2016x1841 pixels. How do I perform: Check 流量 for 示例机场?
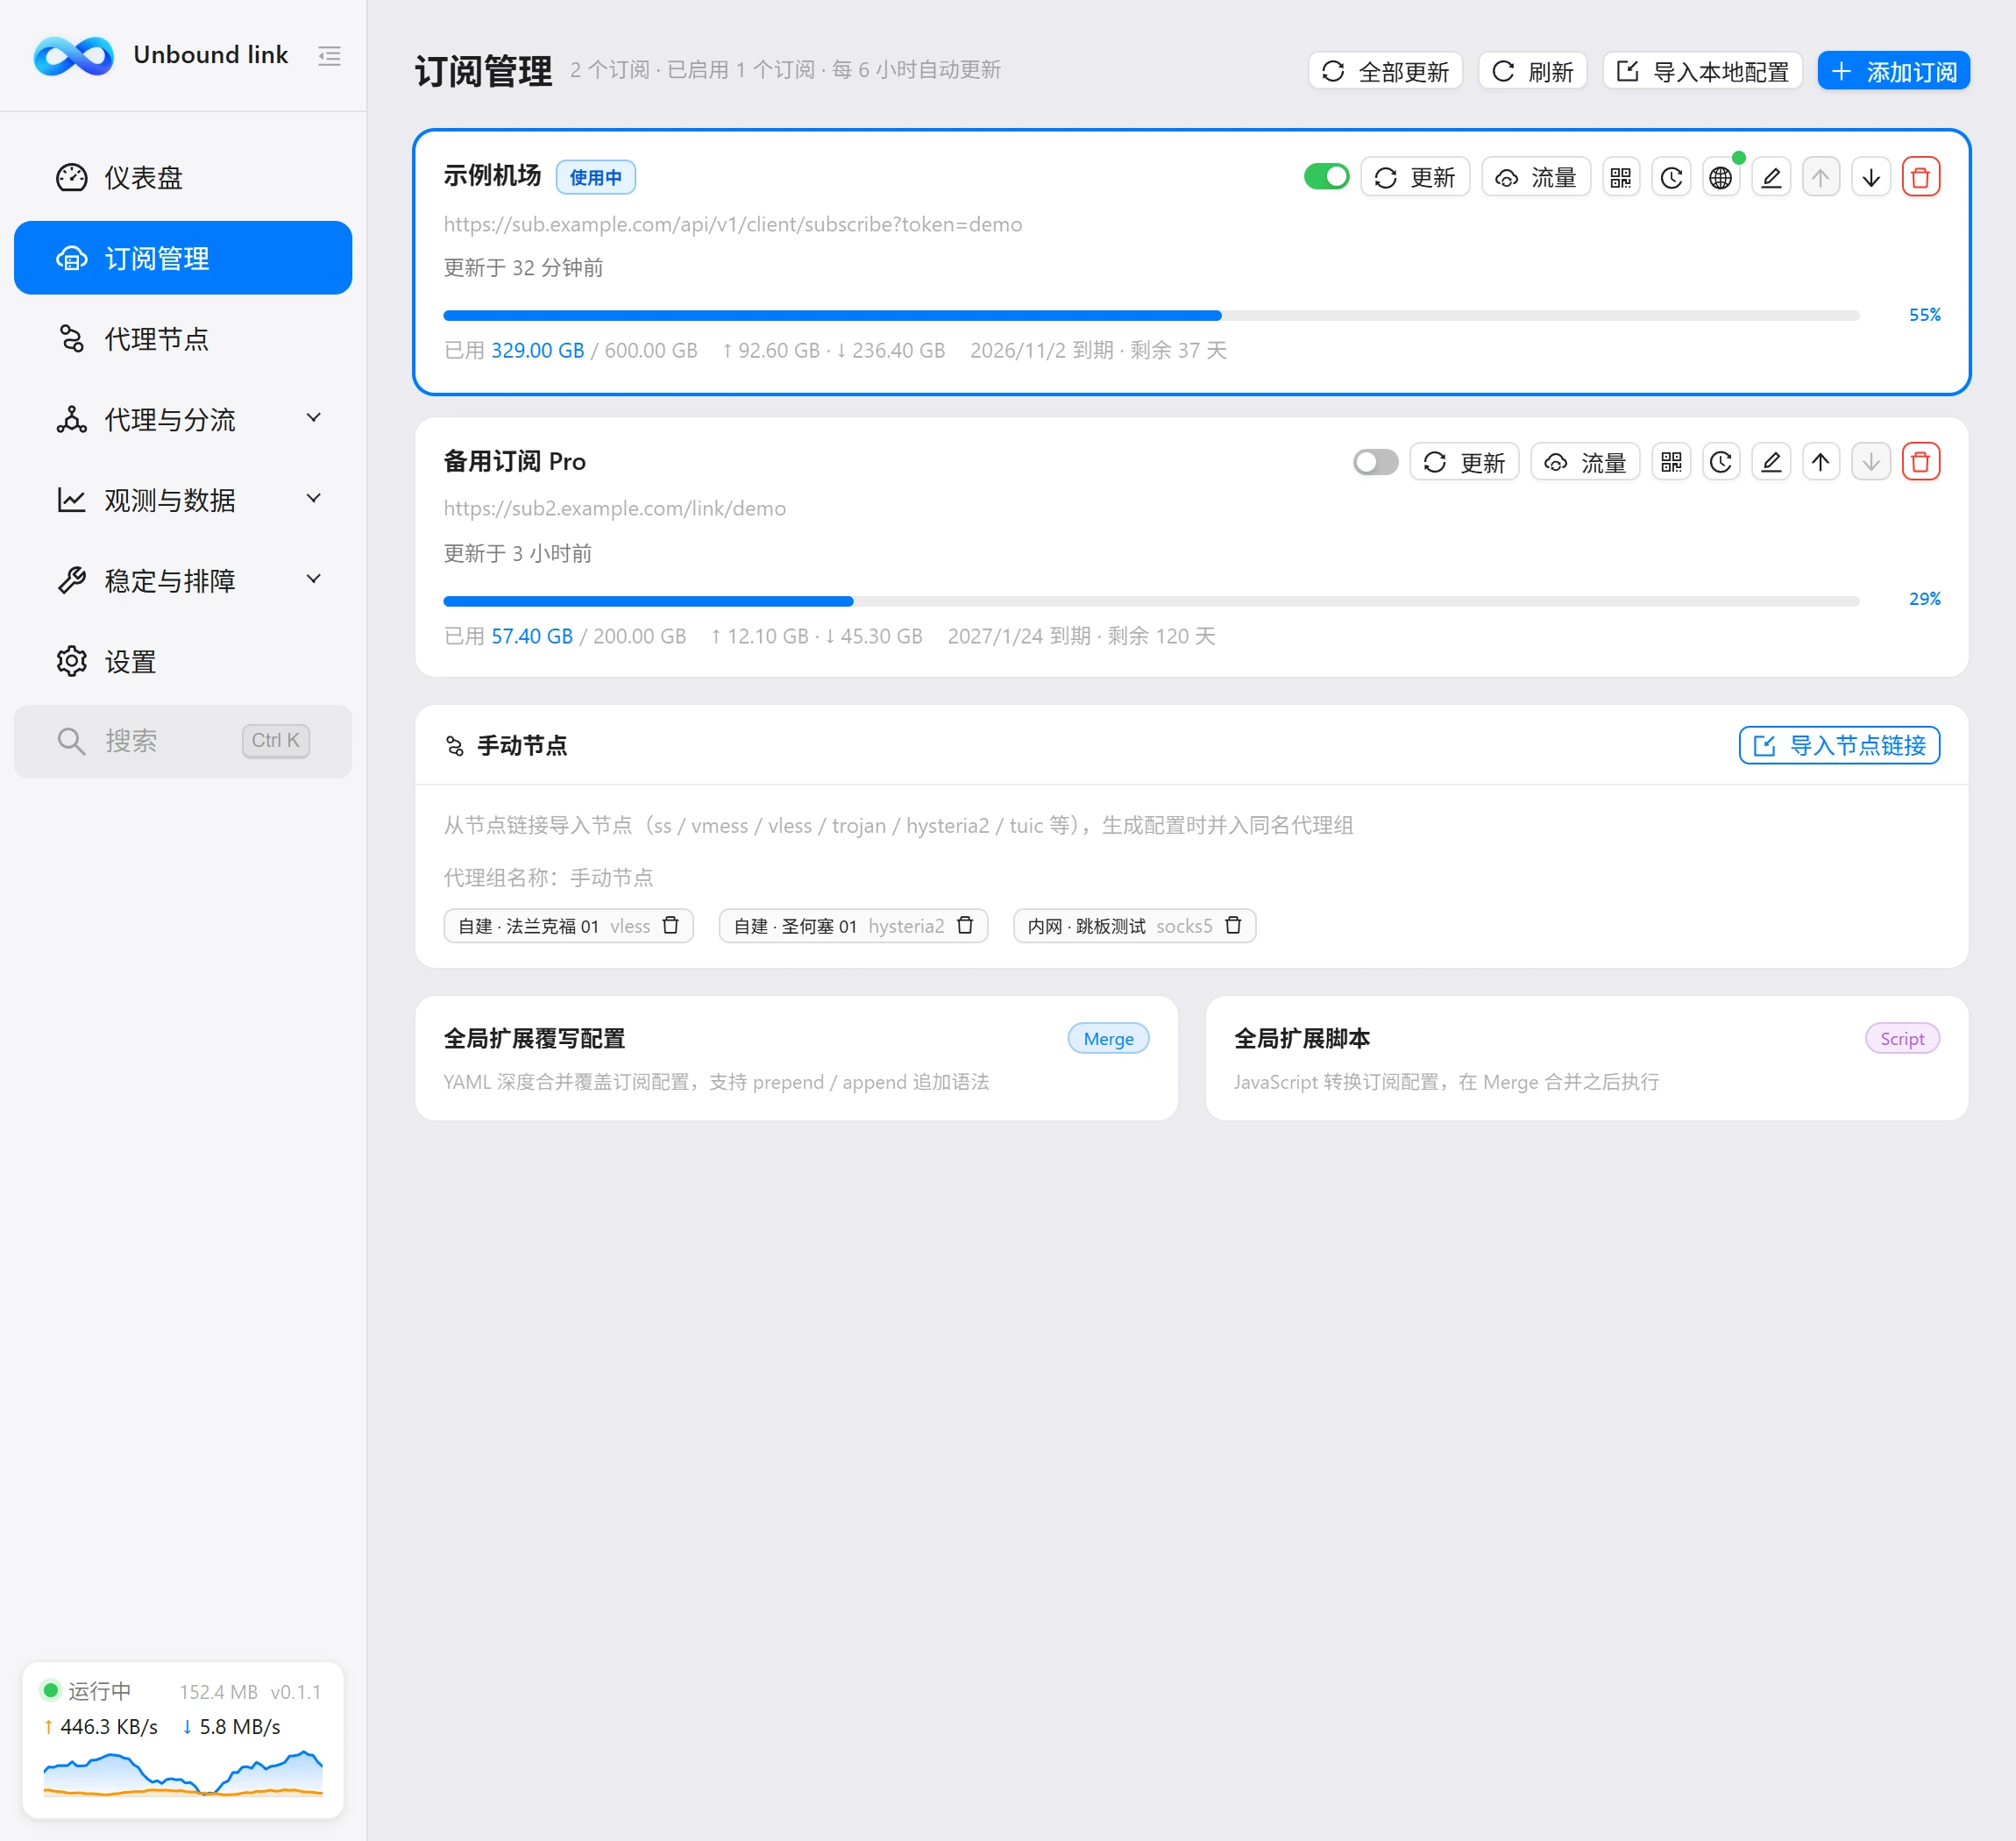point(1536,178)
